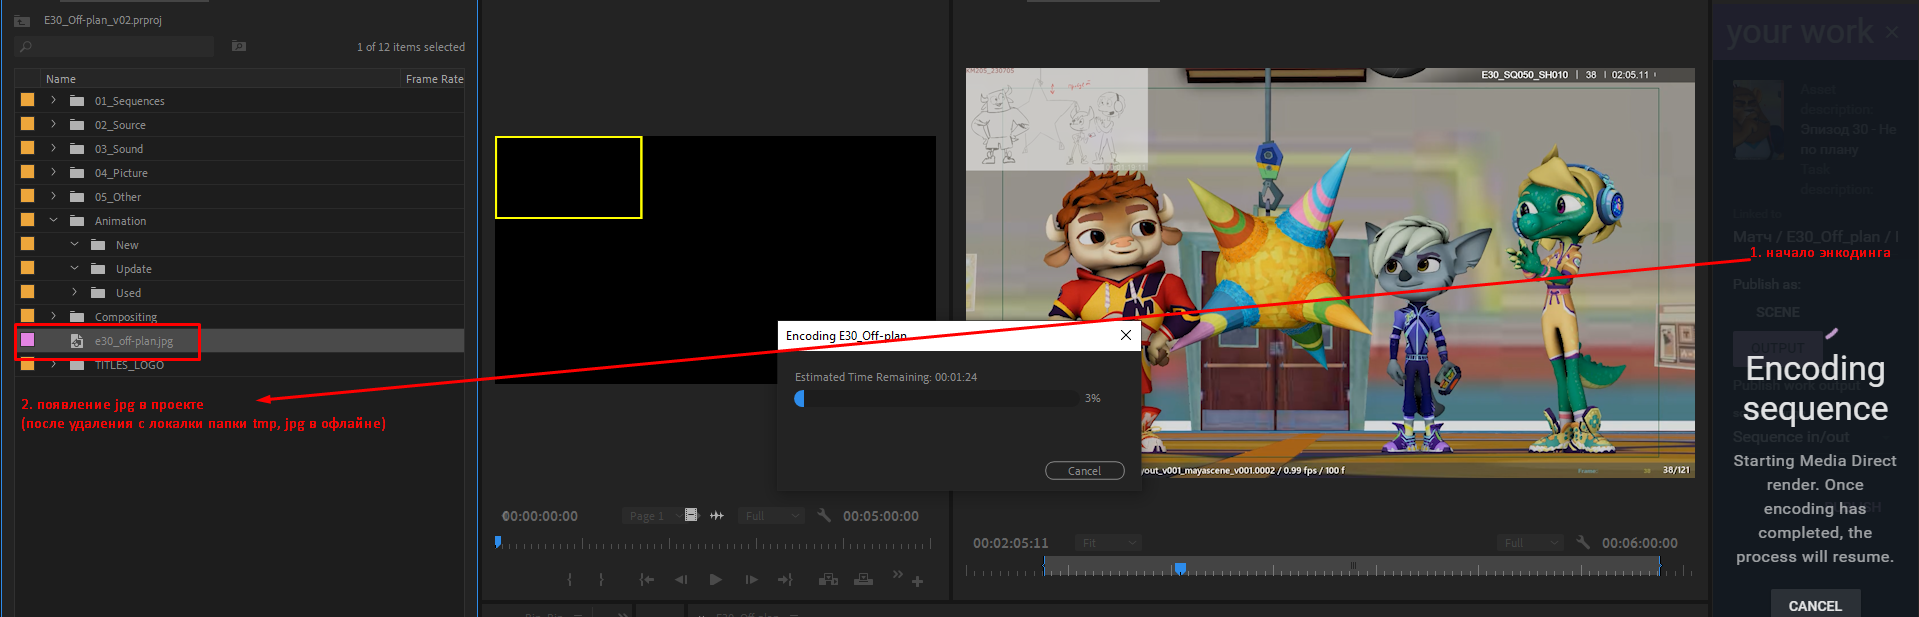The image size is (1919, 617).
Task: Expand the 02_Source bin
Action: coord(54,124)
